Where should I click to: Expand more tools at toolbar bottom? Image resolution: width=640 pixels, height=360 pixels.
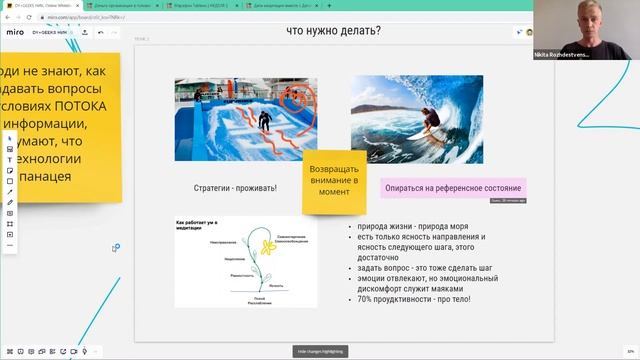tap(10, 245)
